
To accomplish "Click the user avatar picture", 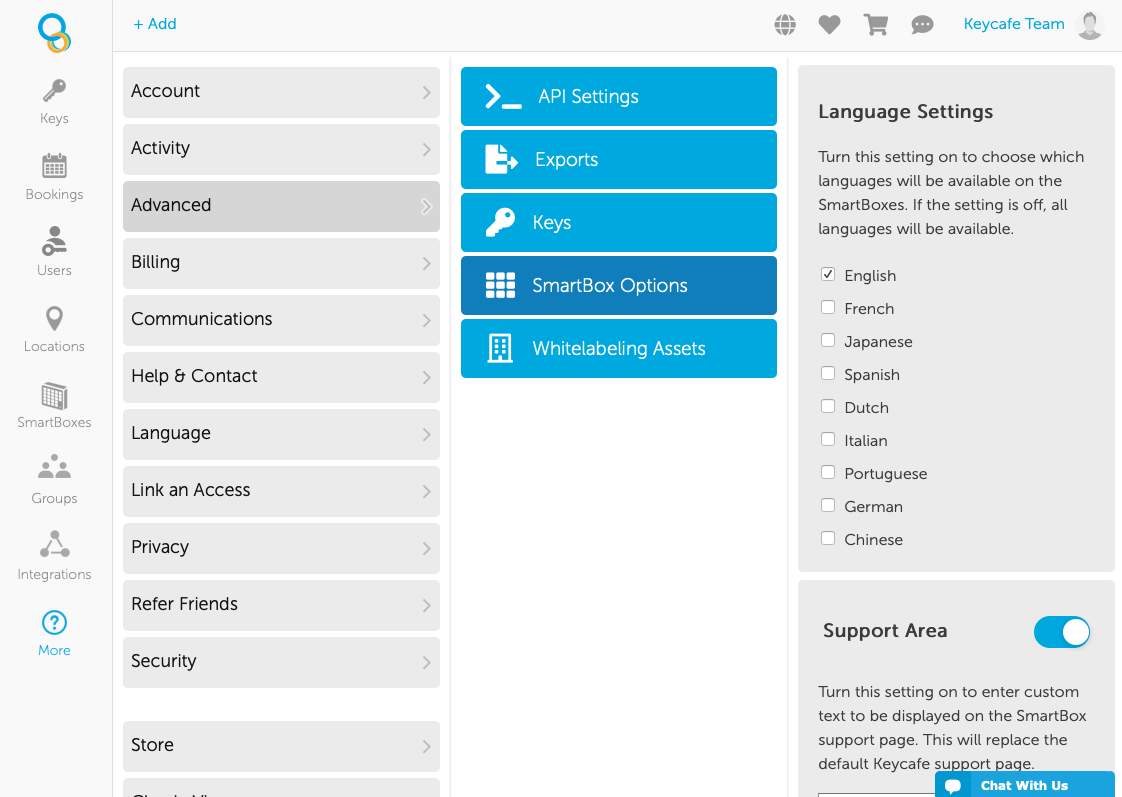I will pyautogui.click(x=1090, y=25).
